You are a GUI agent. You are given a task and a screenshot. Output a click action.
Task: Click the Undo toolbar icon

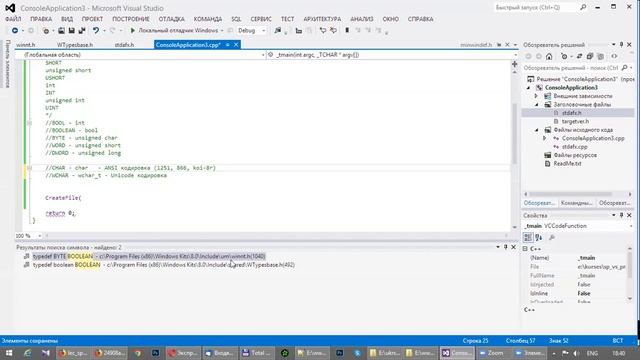click(96, 31)
